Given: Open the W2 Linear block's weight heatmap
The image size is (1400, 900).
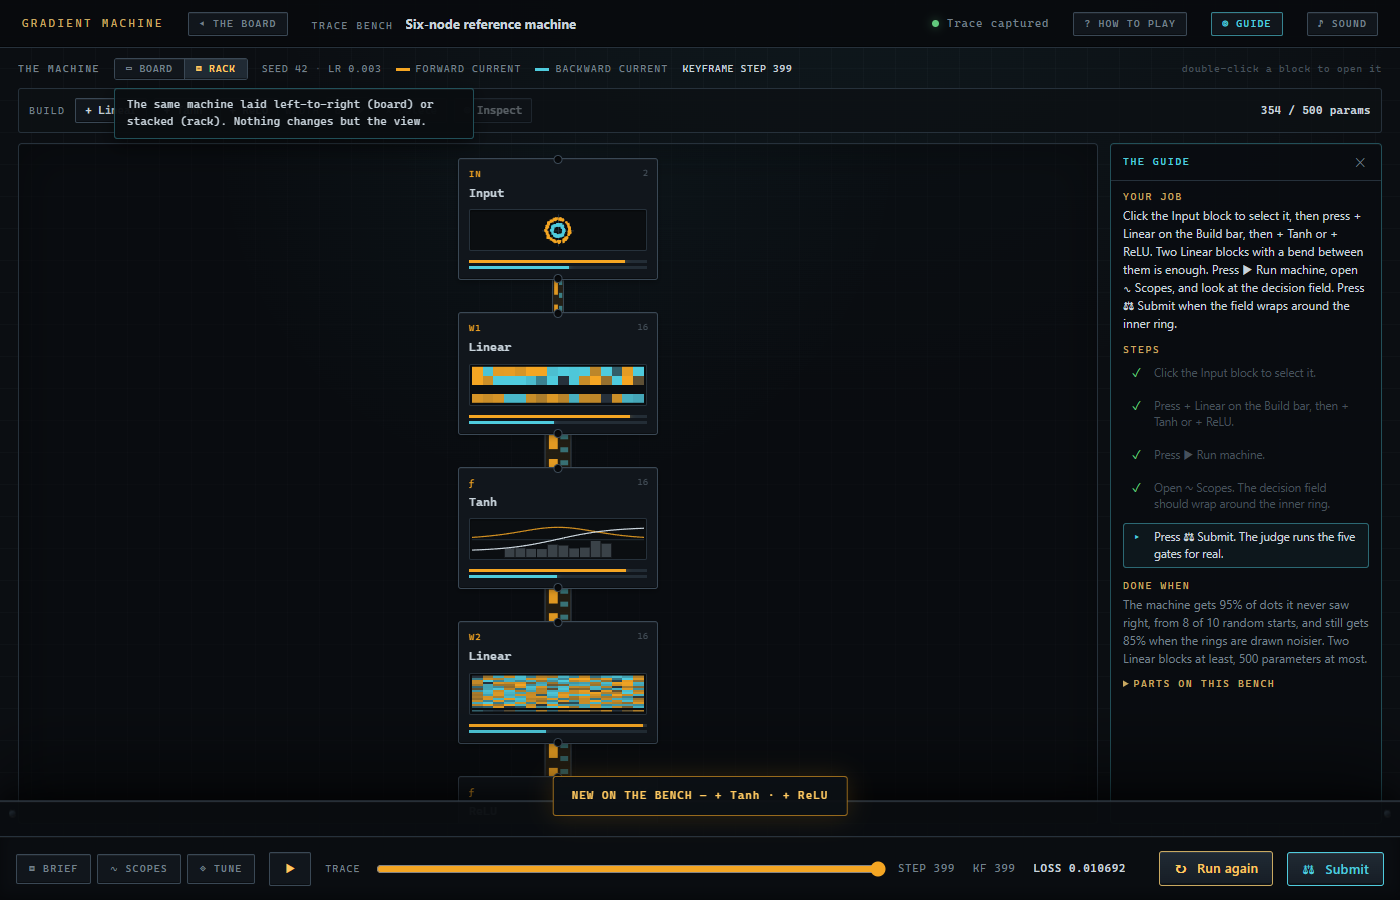Looking at the screenshot, I should point(558,693).
